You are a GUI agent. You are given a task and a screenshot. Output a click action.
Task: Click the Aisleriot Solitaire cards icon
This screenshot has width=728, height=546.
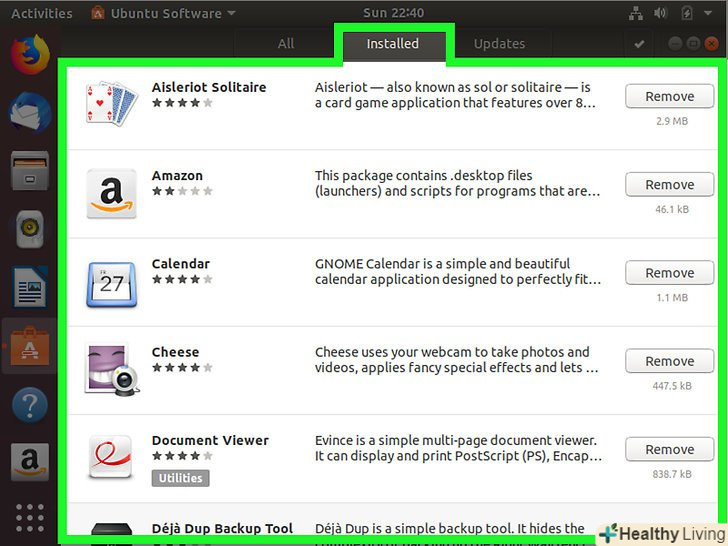(x=112, y=104)
